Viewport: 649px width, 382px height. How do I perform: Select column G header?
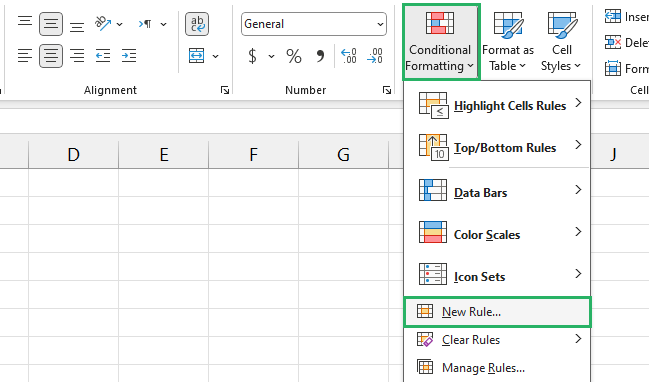343,155
